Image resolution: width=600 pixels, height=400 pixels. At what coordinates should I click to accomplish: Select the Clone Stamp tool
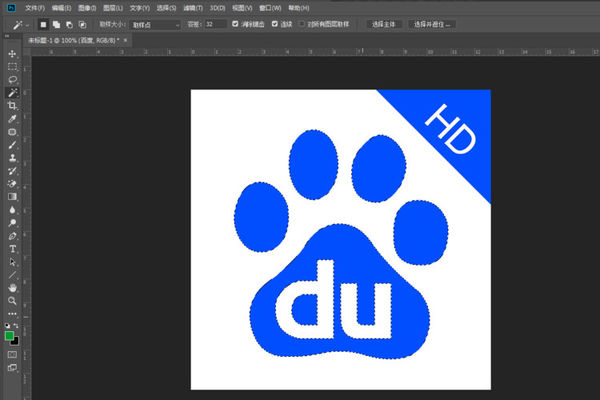tap(12, 158)
